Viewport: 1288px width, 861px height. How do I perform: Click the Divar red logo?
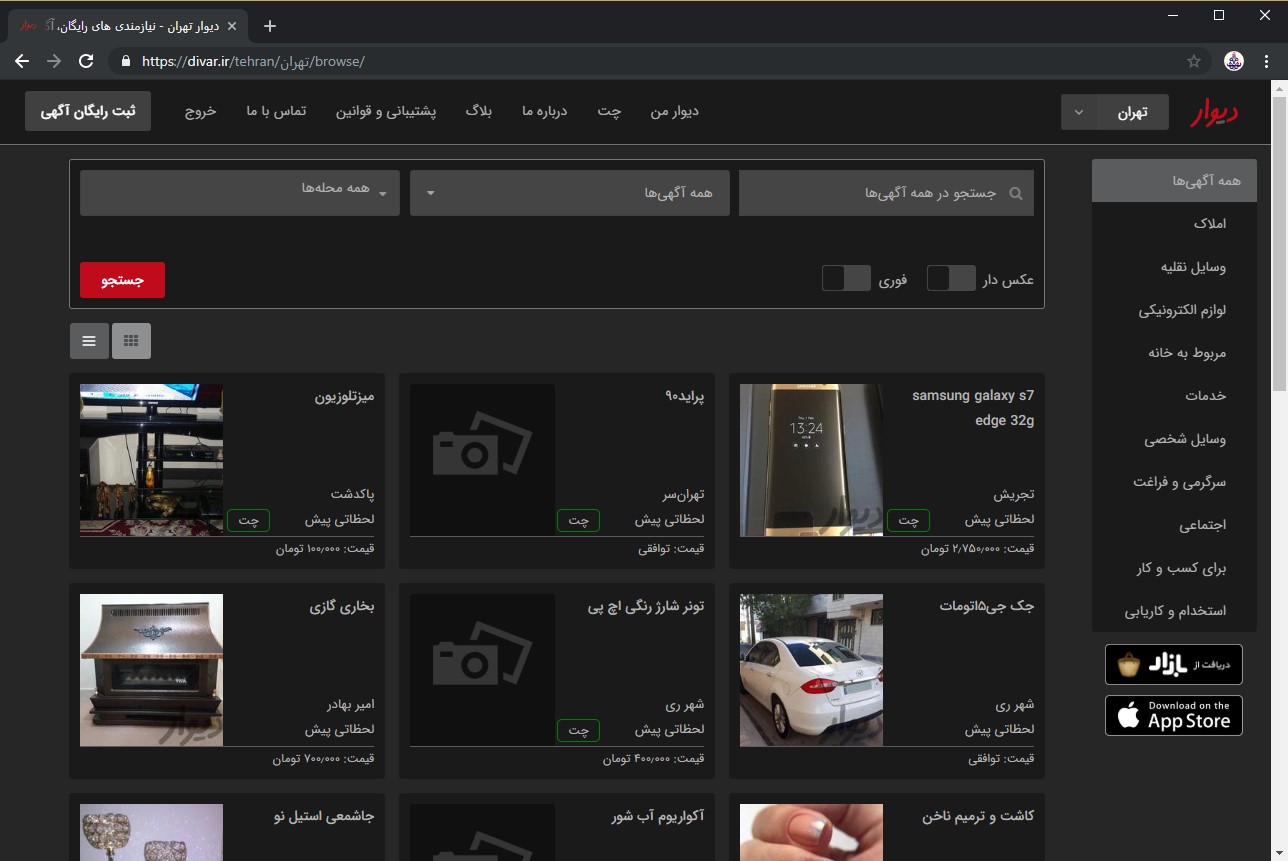(1214, 113)
